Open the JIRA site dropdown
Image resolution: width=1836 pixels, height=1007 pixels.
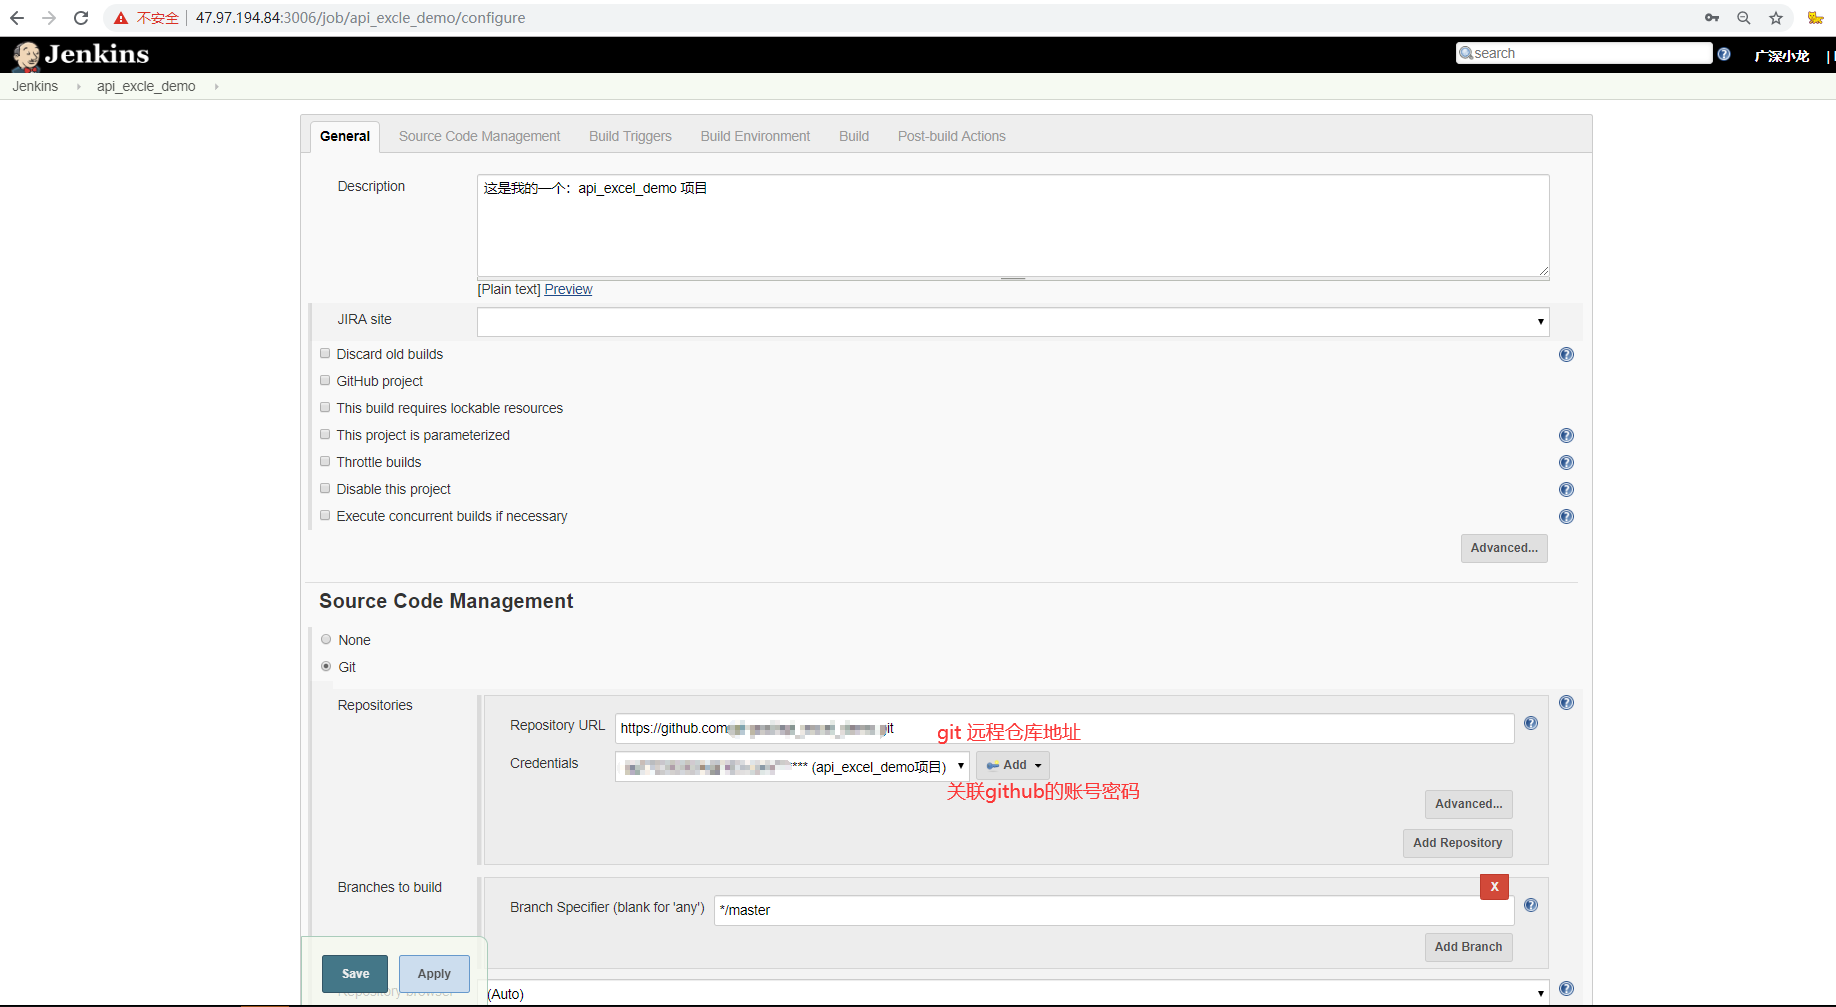coord(1013,322)
